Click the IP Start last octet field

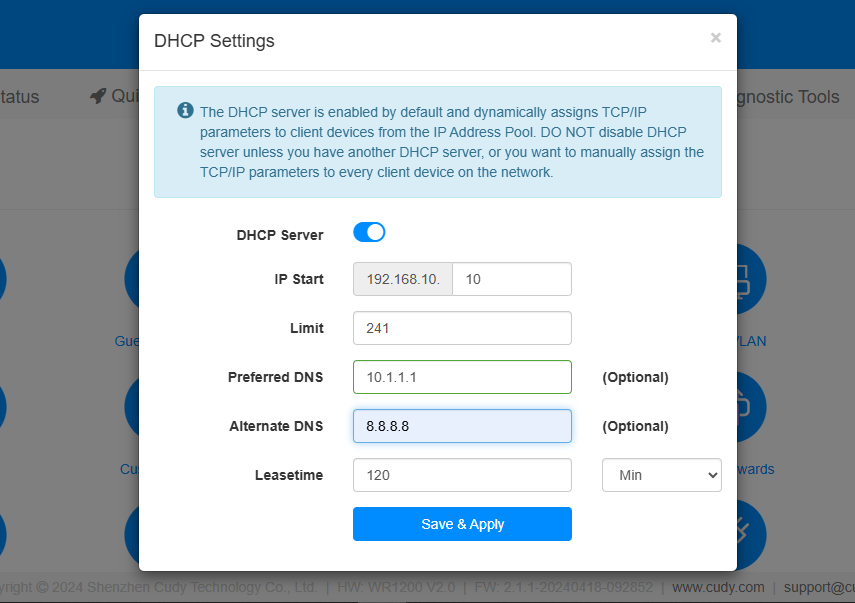coord(511,280)
